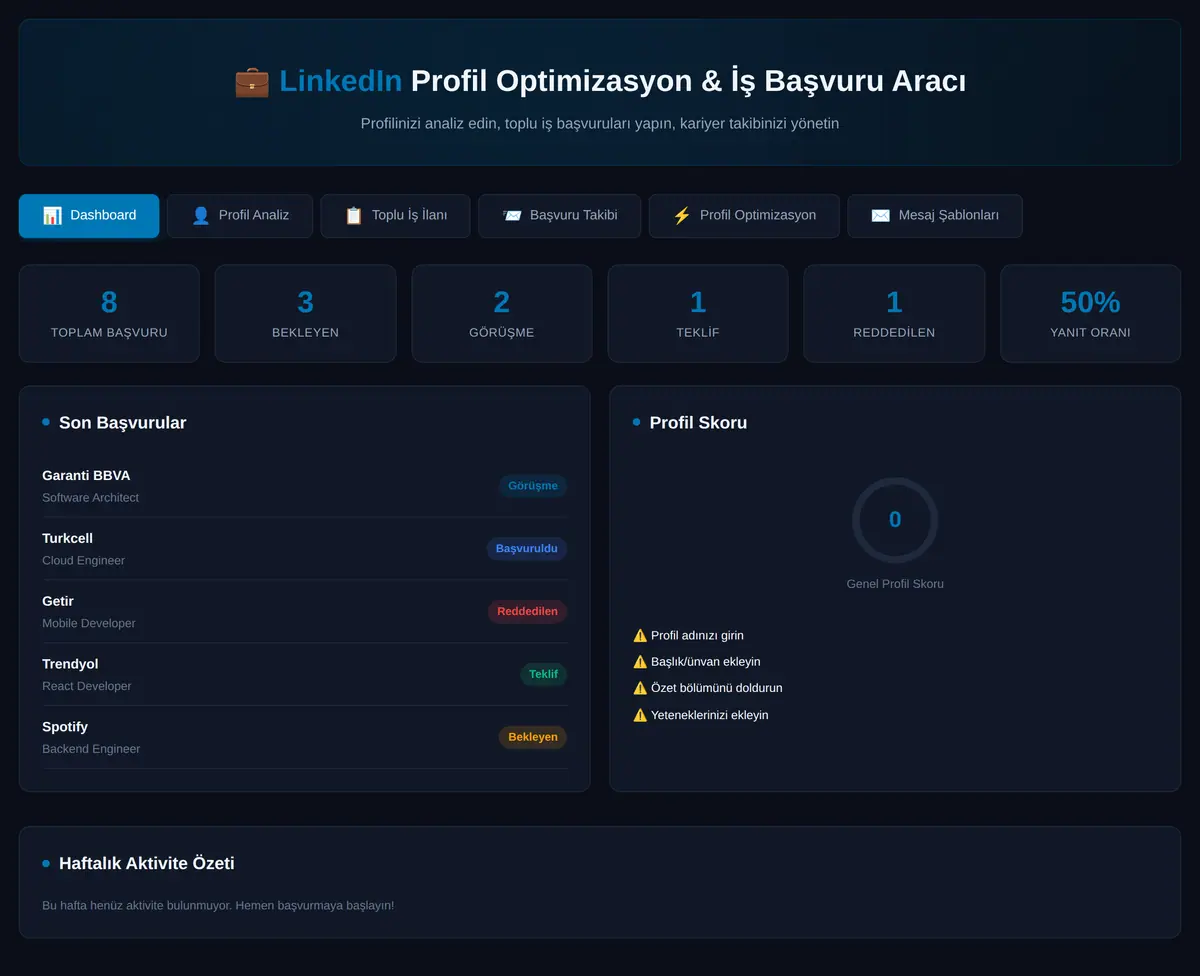Click warning icon beside 'Profil adınızı girin'
Screen dimensions: 1200x976
pyautogui.click(x=640, y=635)
